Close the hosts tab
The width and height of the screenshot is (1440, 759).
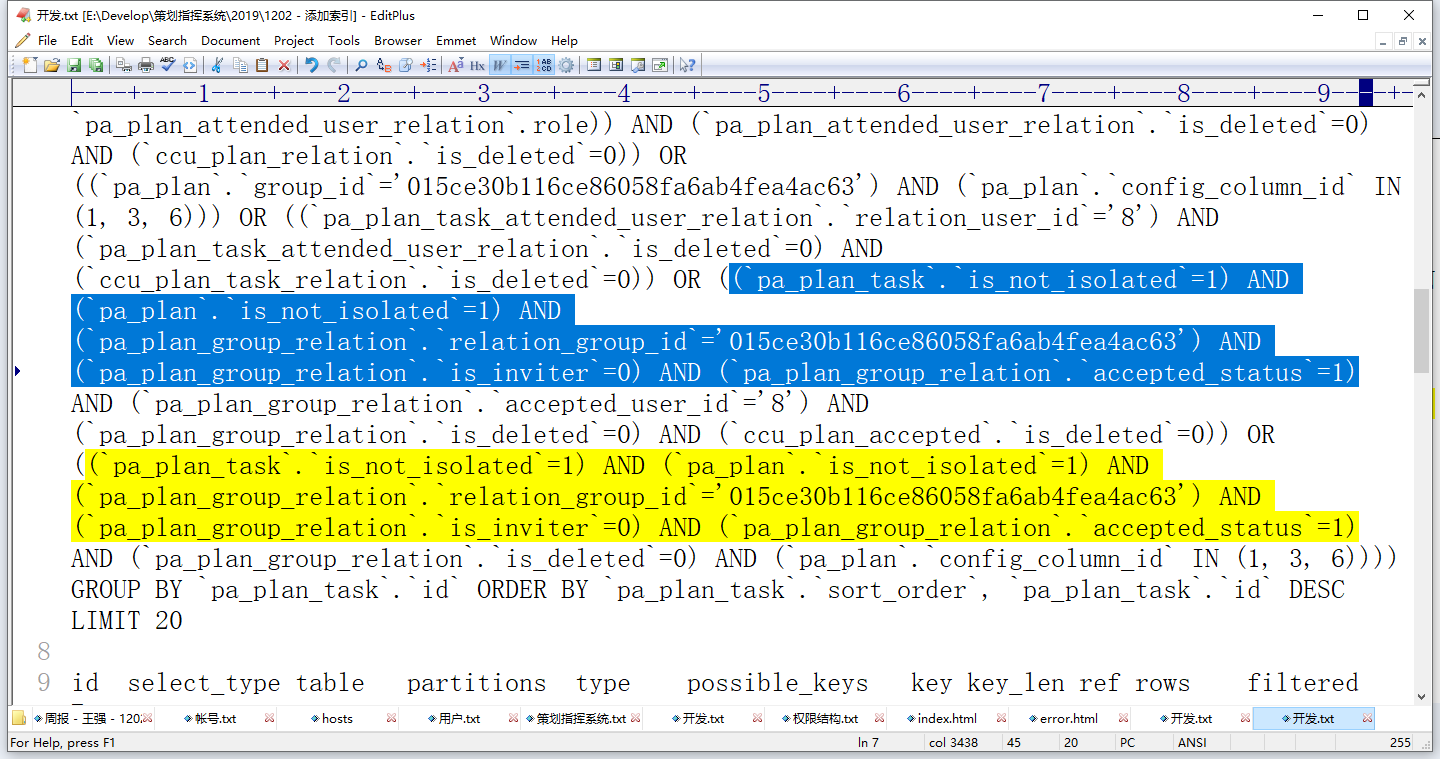(x=392, y=718)
